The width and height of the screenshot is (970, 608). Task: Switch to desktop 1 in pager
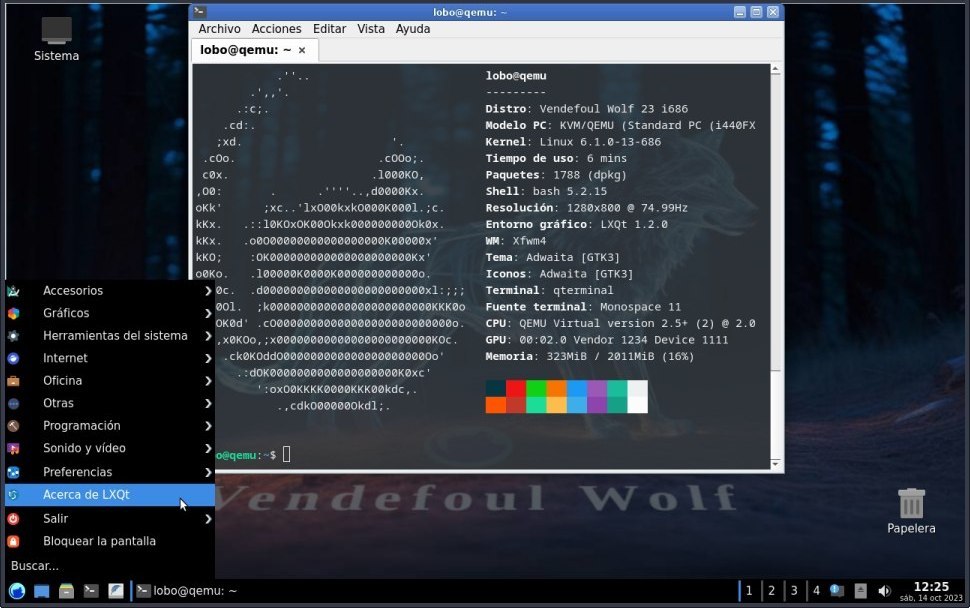(x=749, y=591)
